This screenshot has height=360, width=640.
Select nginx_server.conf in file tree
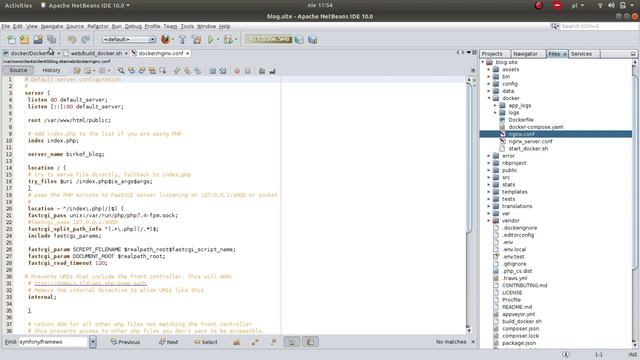point(530,141)
